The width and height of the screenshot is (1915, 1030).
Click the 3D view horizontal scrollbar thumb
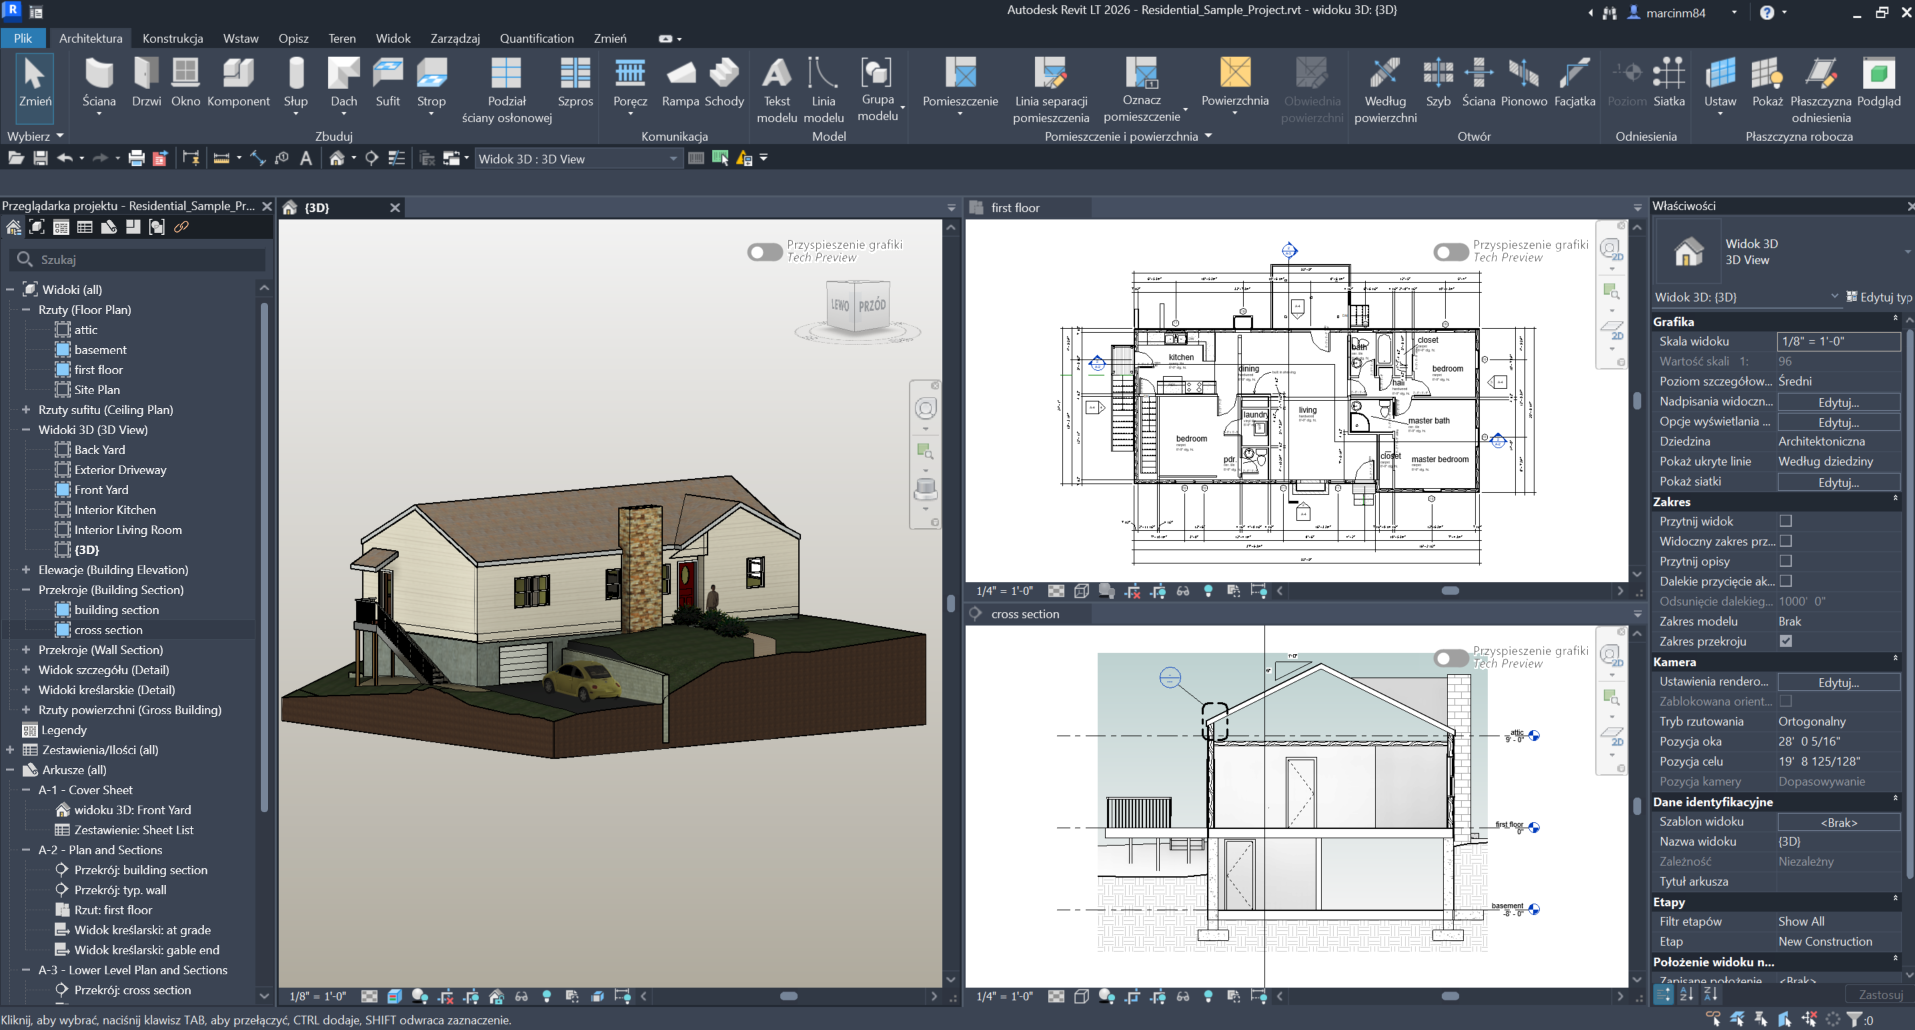pos(788,996)
